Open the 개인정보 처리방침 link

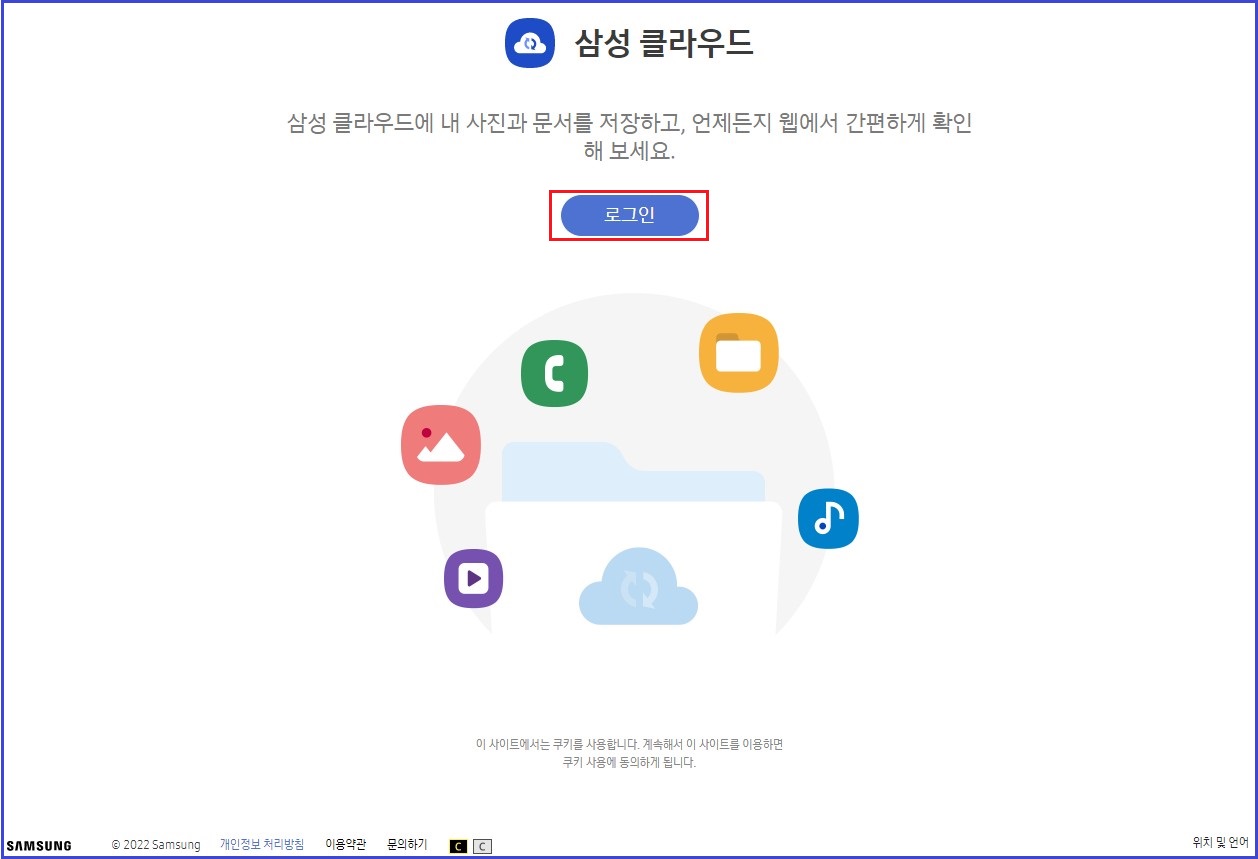[x=262, y=845]
